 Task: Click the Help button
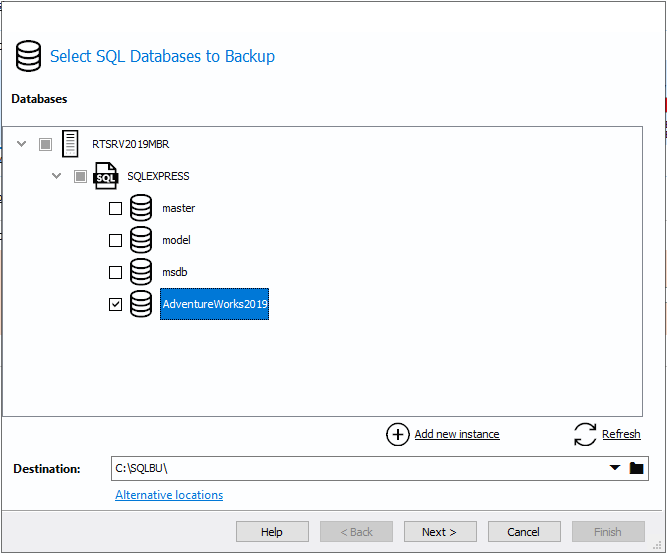click(272, 532)
